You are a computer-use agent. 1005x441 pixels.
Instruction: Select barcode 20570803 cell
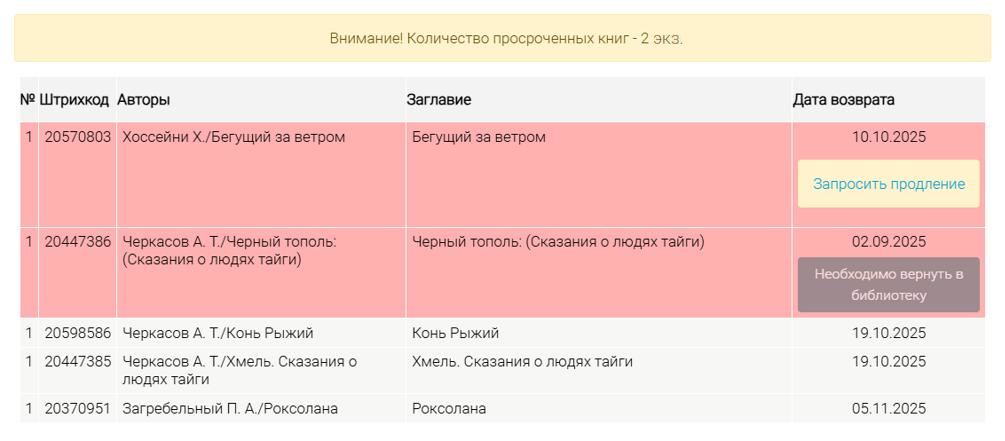coord(78,137)
